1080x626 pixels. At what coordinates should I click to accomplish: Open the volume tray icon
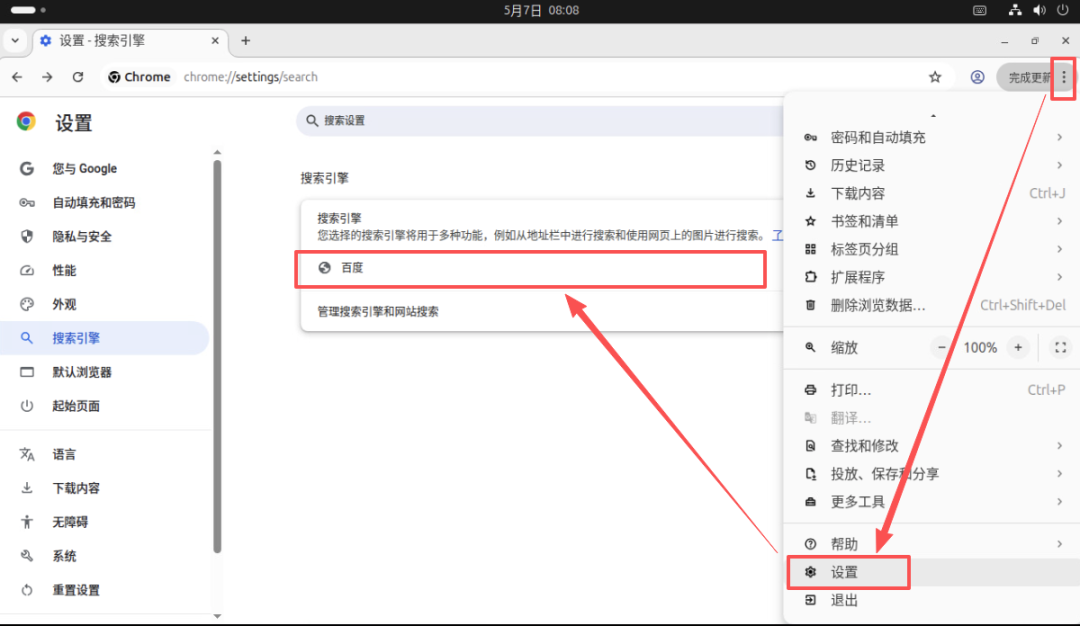1039,10
